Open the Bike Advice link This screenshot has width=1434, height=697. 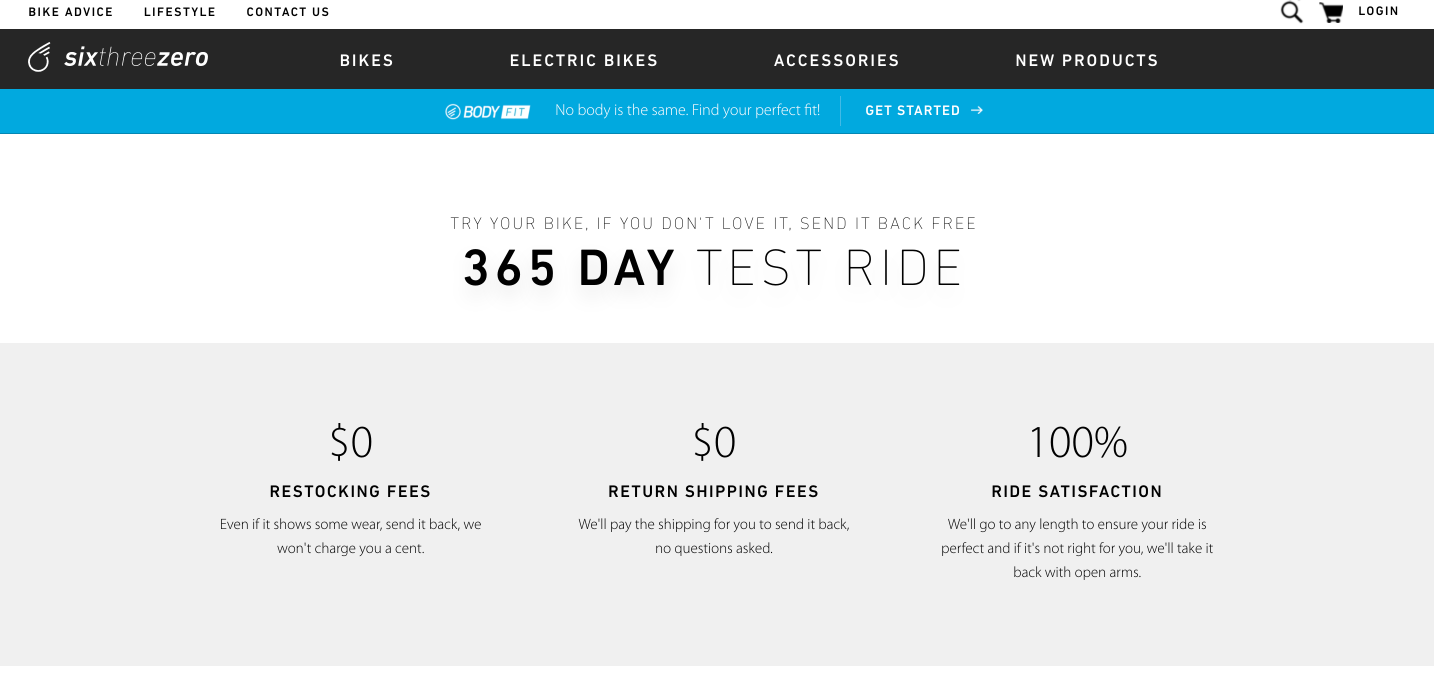point(71,12)
